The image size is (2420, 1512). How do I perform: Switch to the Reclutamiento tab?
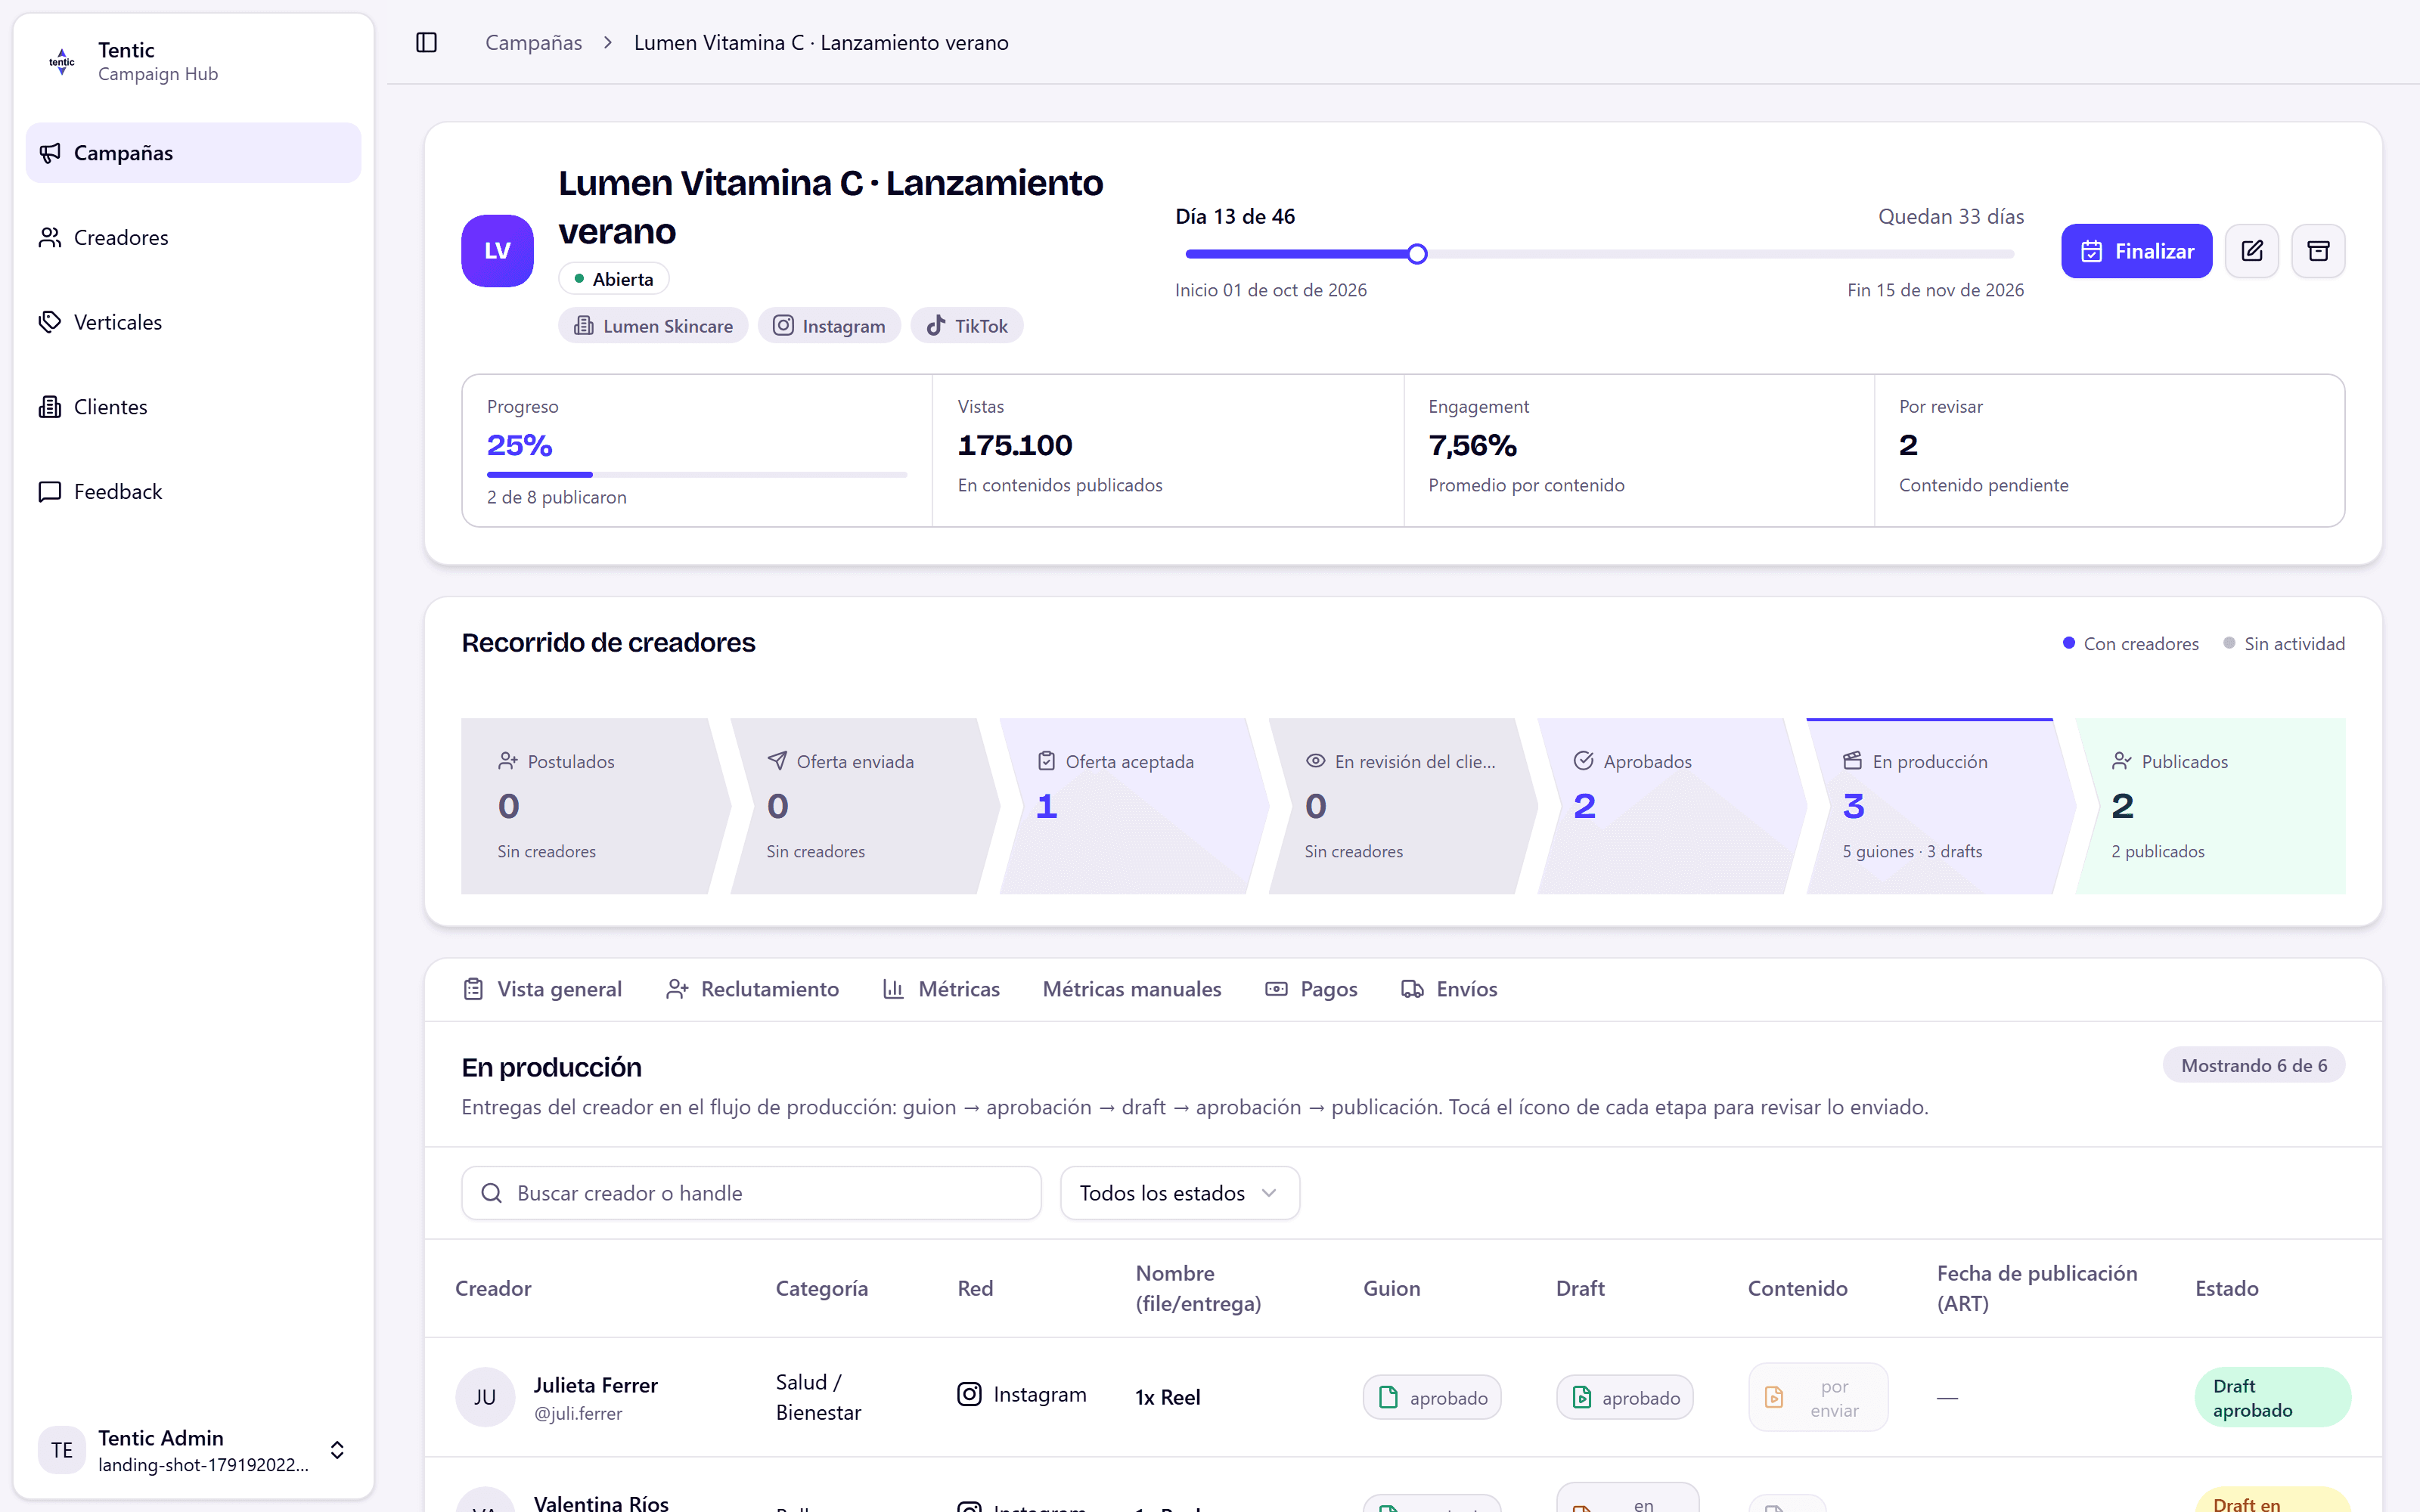pos(753,990)
